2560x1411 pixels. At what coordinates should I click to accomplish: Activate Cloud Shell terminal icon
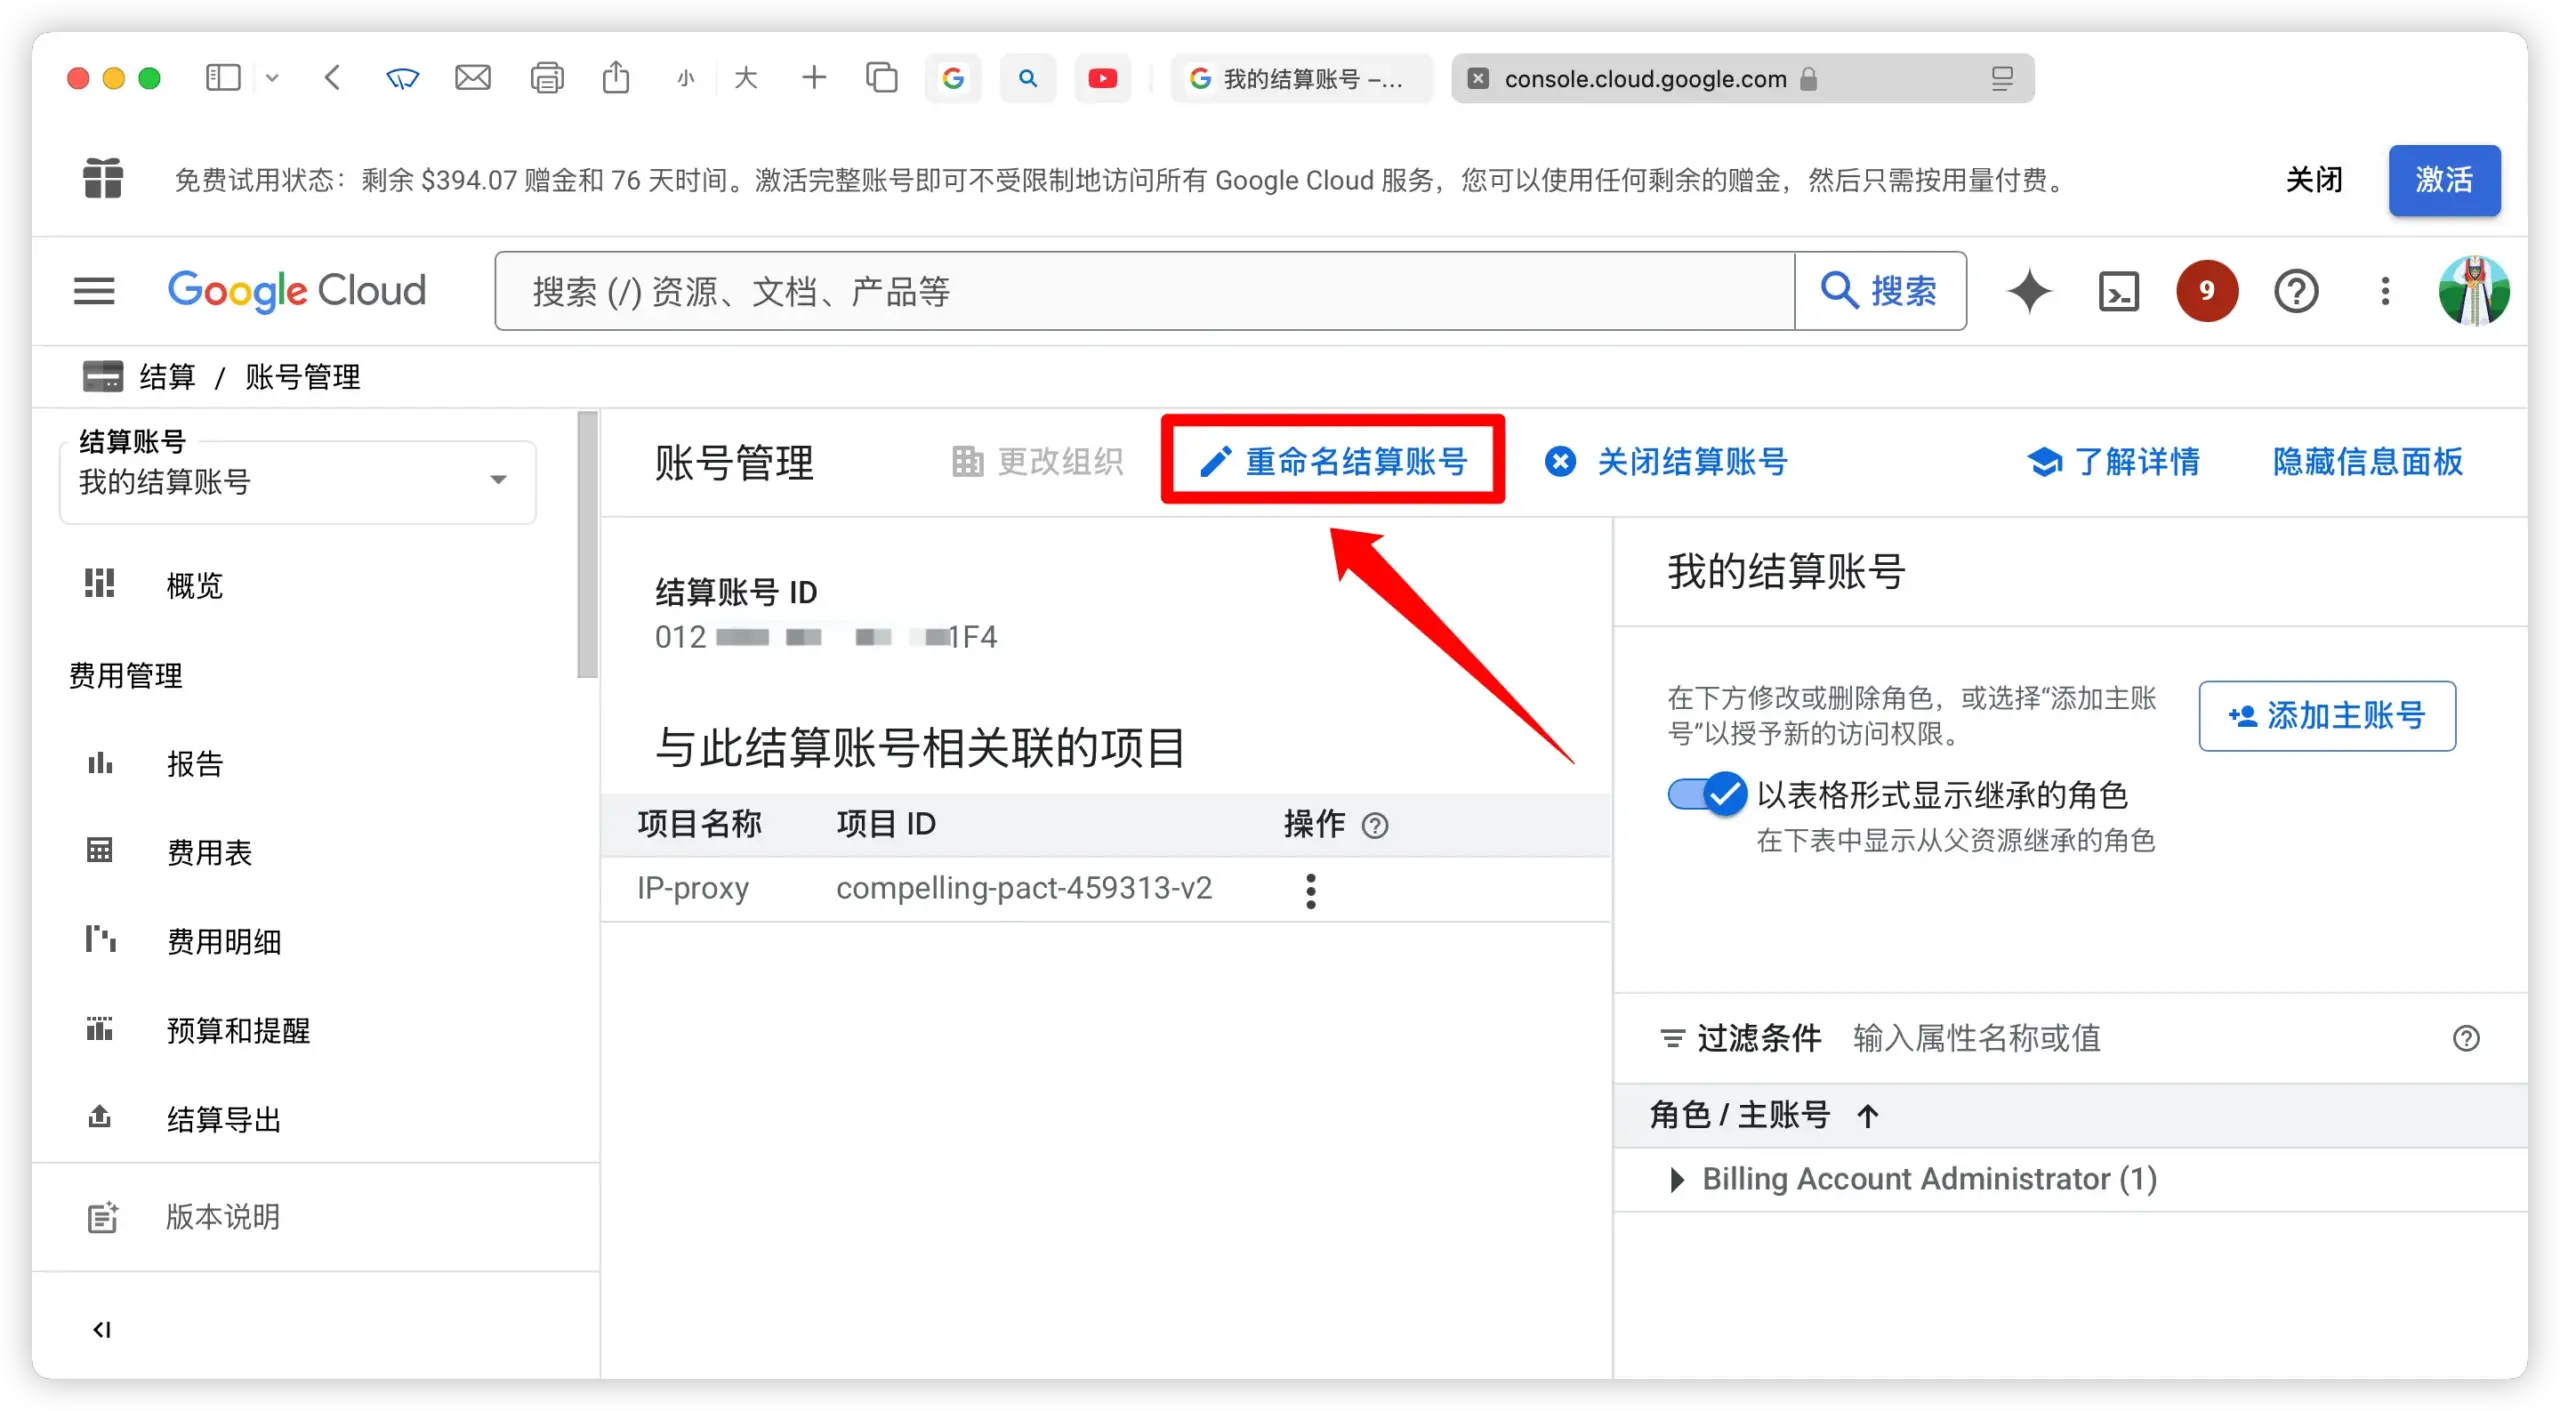2118,291
